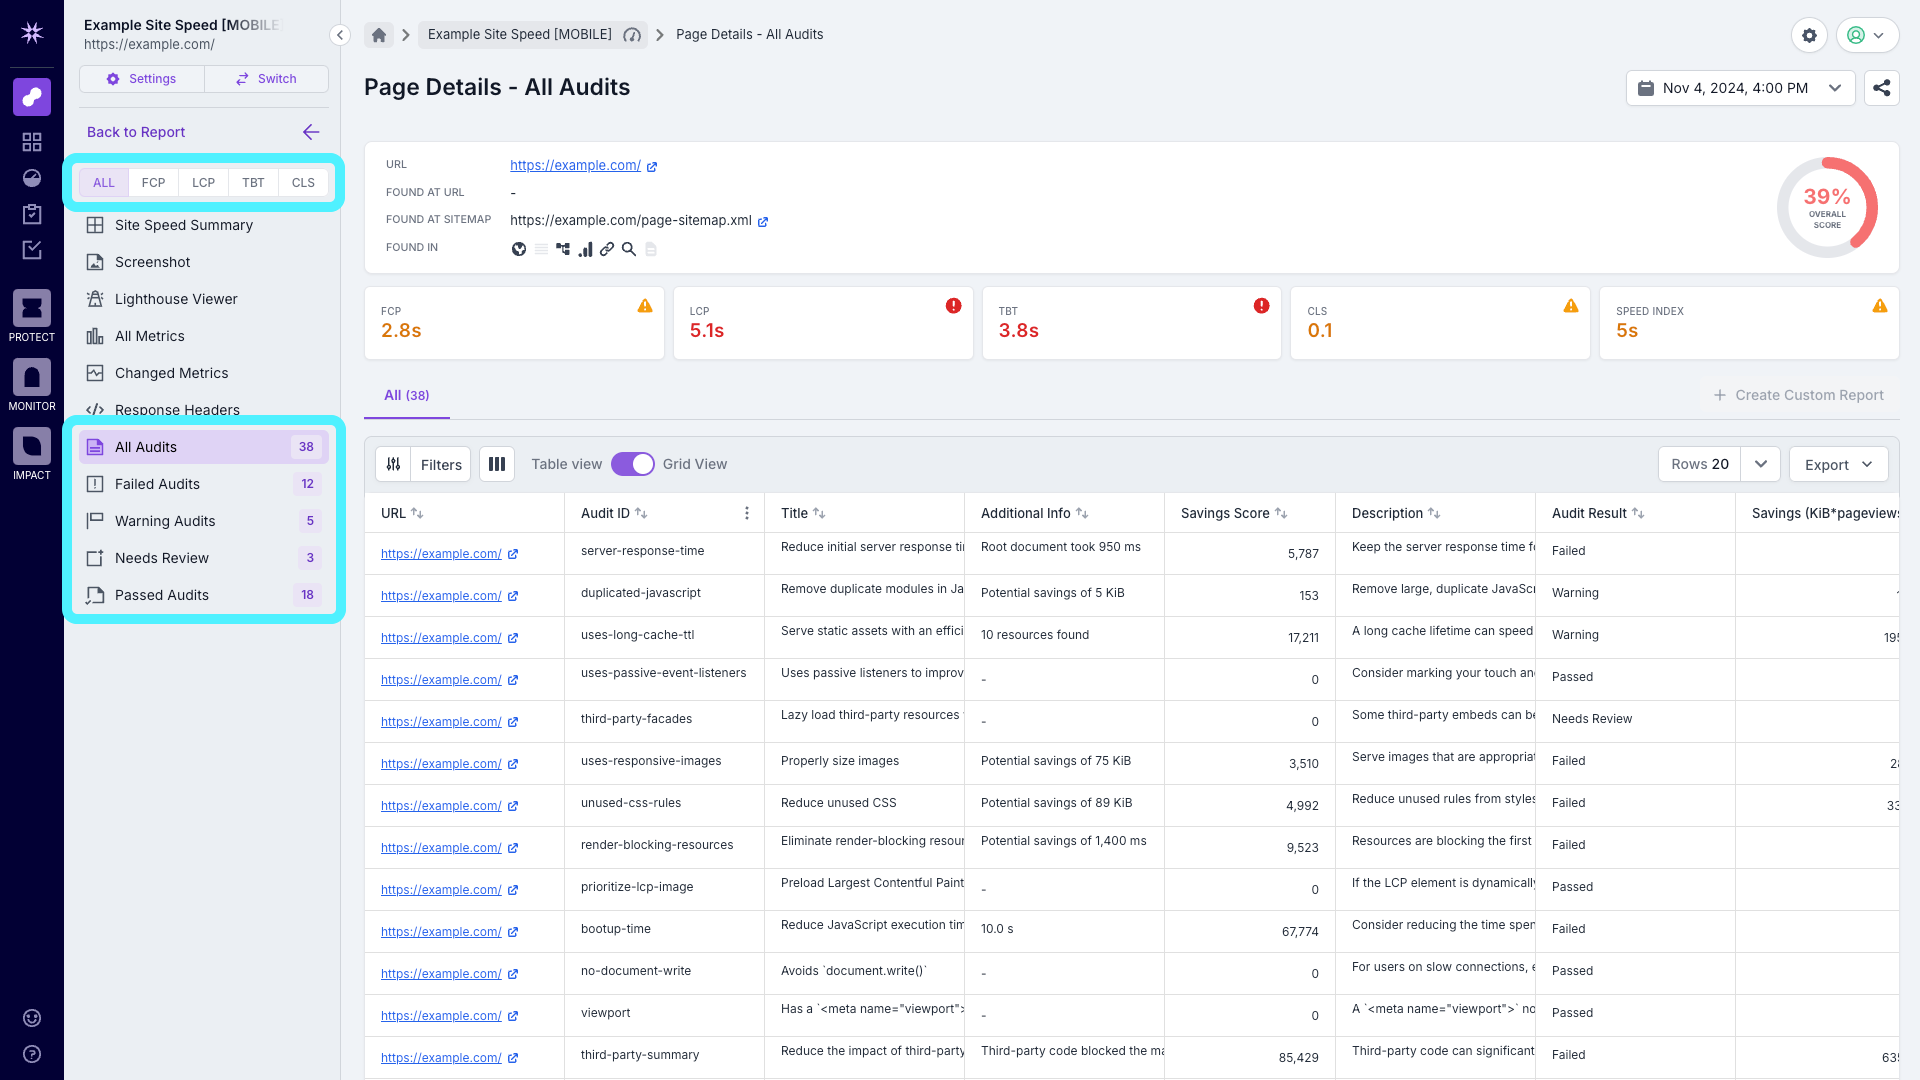Image resolution: width=1920 pixels, height=1080 pixels.
Task: Open Warning Audits in sidebar
Action: pyautogui.click(x=204, y=521)
